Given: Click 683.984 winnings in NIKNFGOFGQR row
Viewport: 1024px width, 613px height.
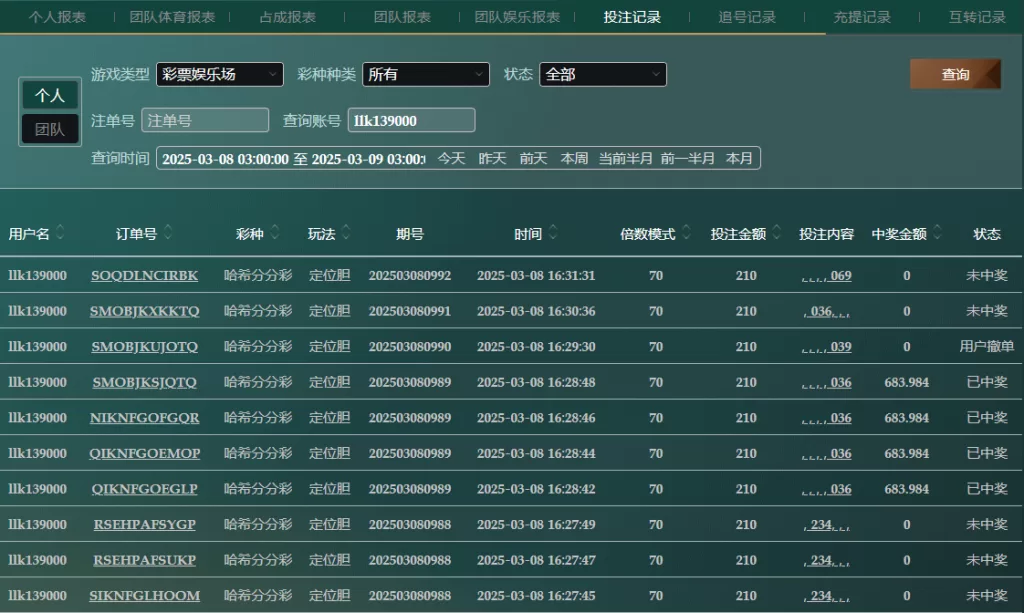Looking at the screenshot, I should (x=906, y=418).
